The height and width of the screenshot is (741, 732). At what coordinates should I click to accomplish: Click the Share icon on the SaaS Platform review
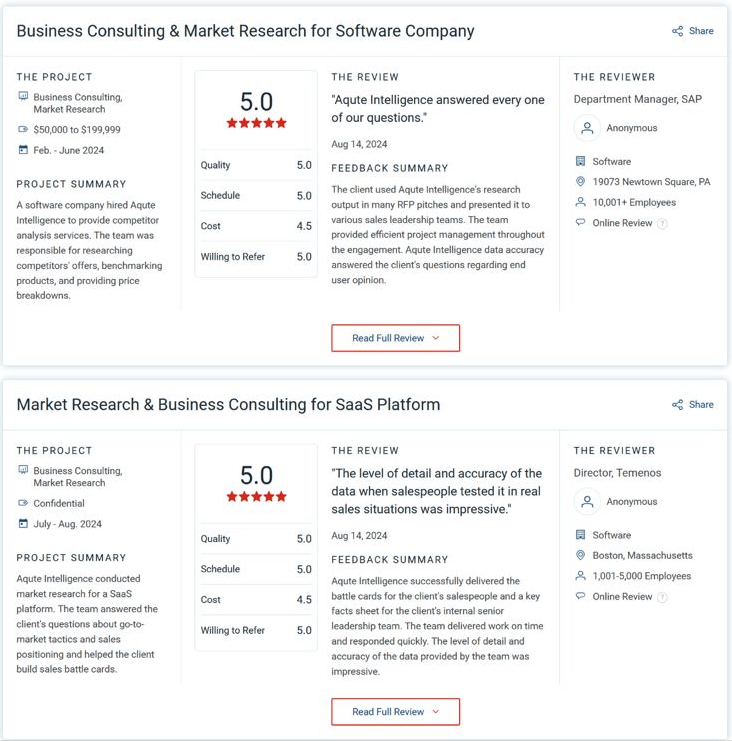coord(678,405)
